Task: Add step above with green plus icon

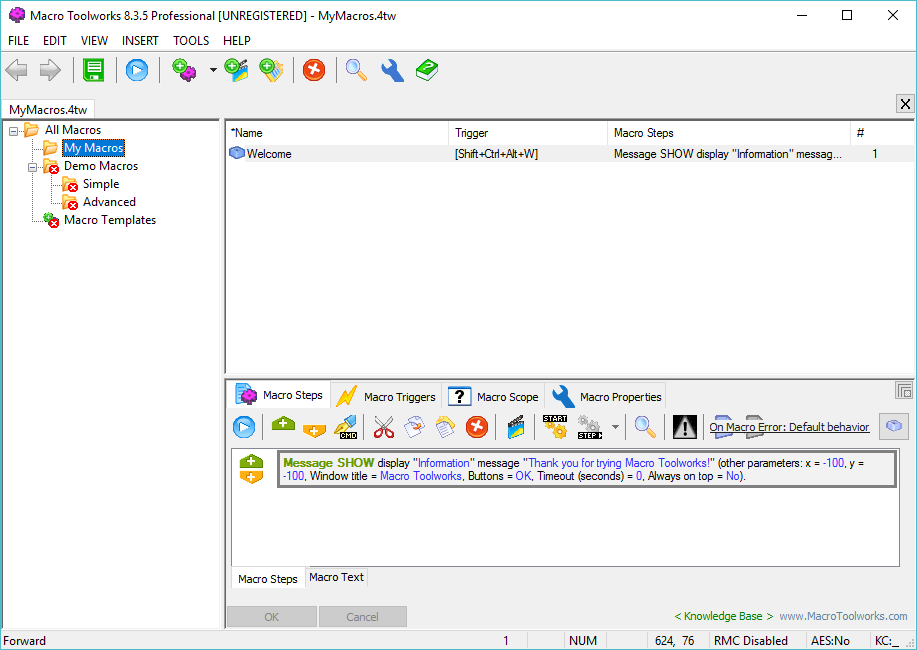Action: pyautogui.click(x=283, y=424)
